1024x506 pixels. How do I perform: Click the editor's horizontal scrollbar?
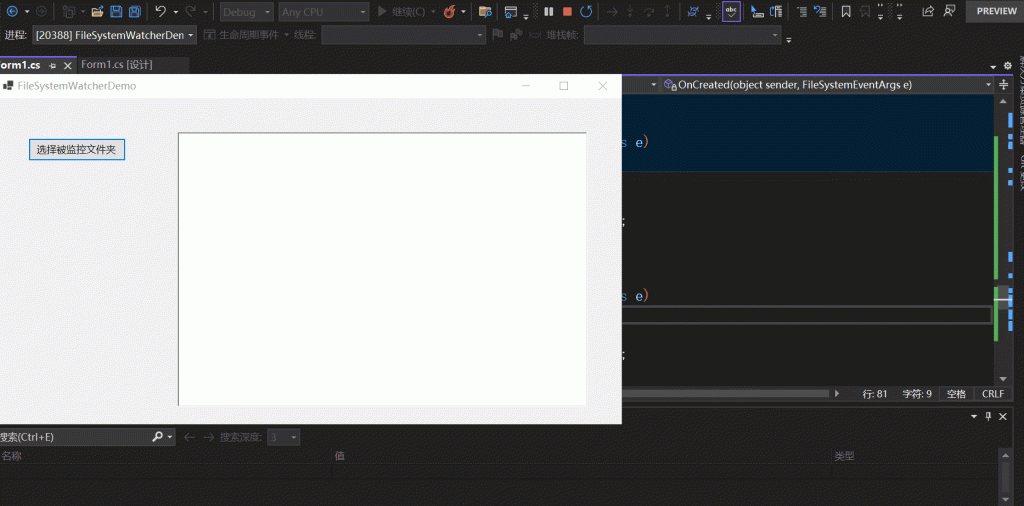click(x=725, y=394)
